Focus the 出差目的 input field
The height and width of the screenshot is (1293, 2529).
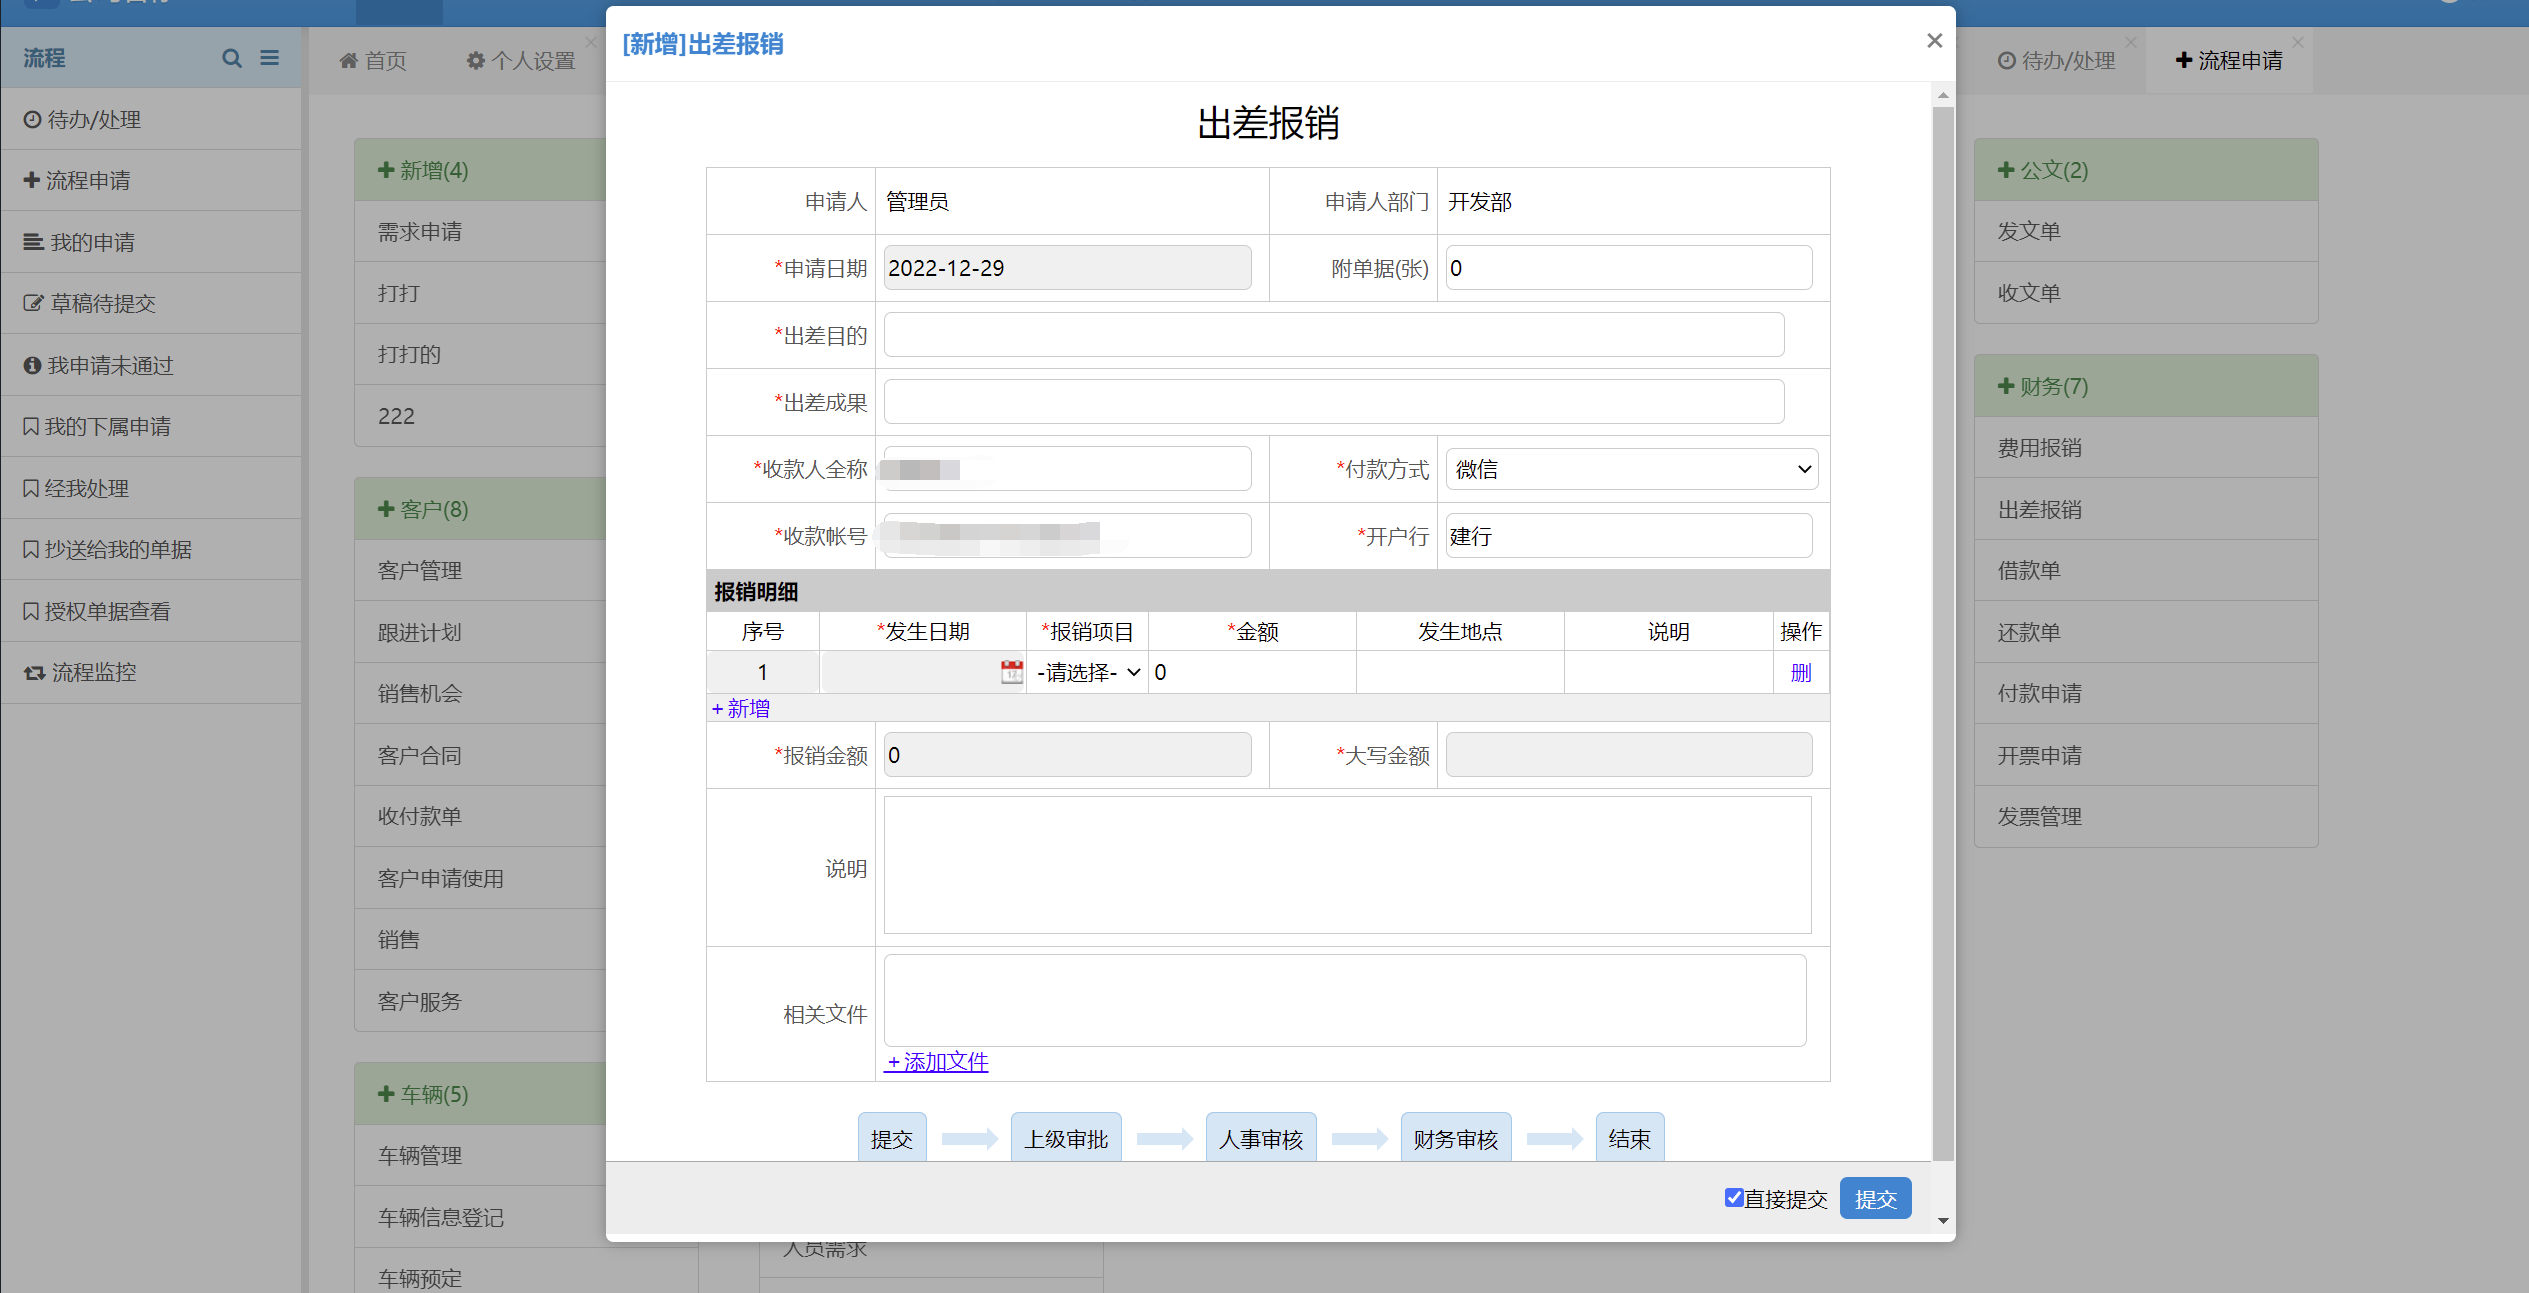click(x=1334, y=335)
